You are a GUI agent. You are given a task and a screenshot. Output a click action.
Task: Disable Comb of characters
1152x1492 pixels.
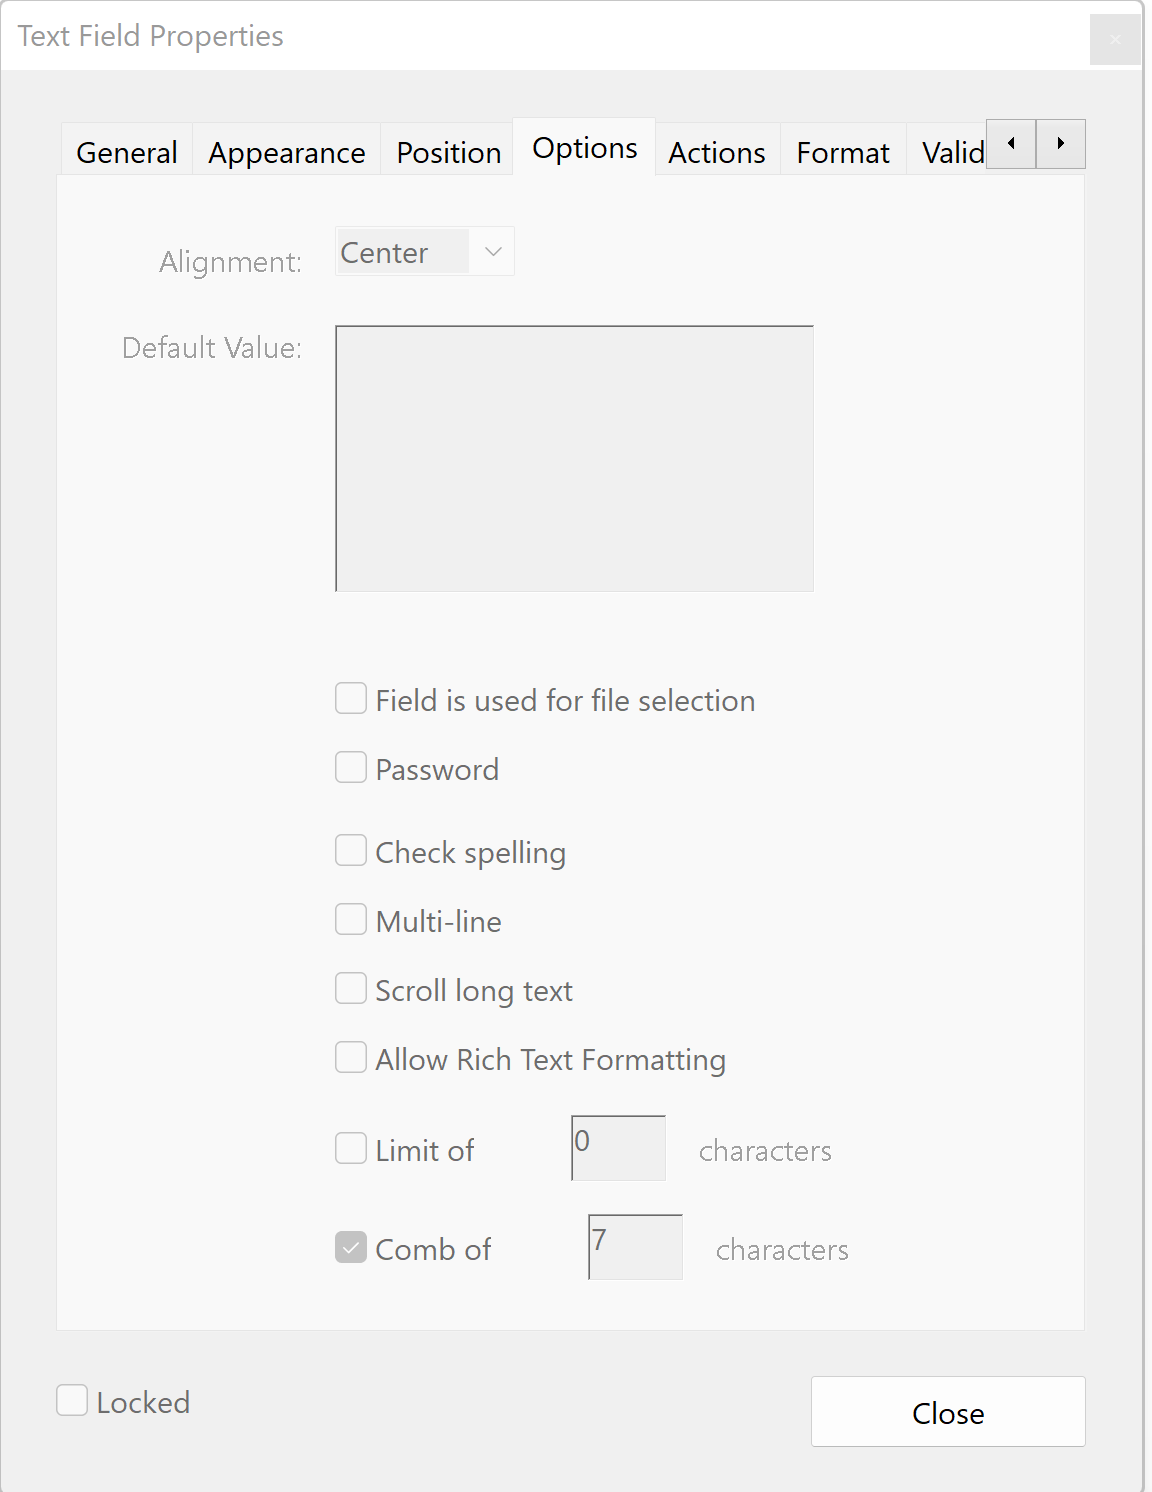pos(351,1247)
